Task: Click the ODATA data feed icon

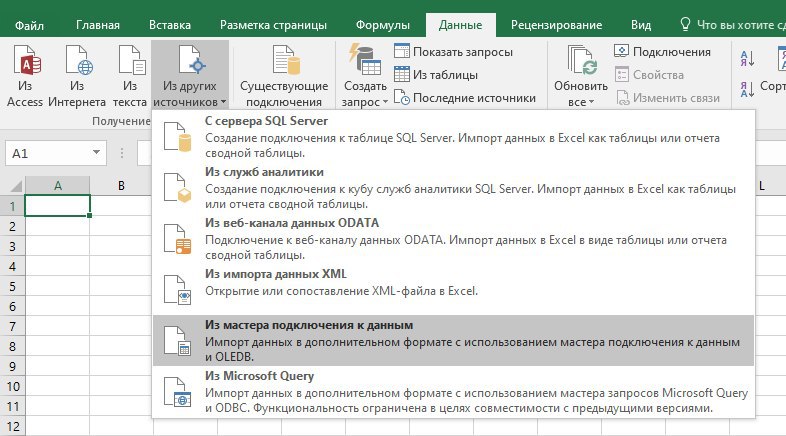Action: click(x=177, y=239)
